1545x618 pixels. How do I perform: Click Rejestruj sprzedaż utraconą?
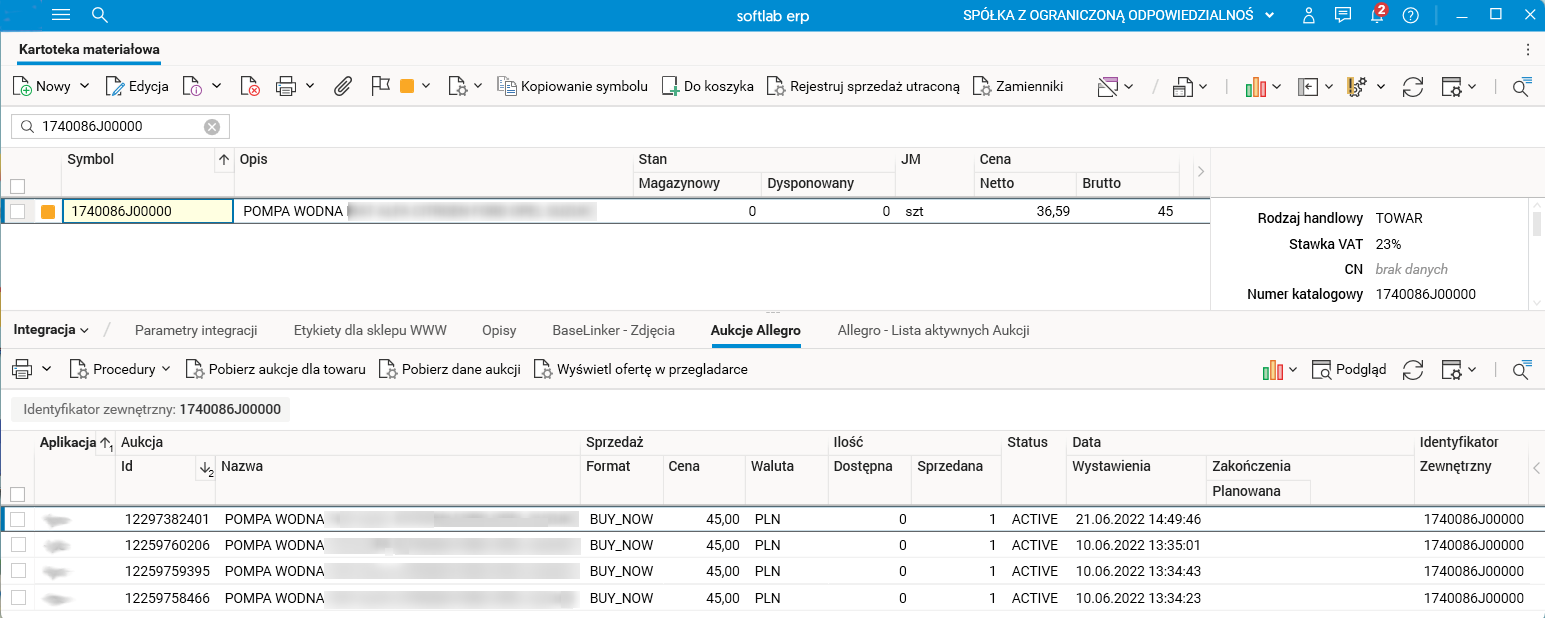(x=866, y=86)
